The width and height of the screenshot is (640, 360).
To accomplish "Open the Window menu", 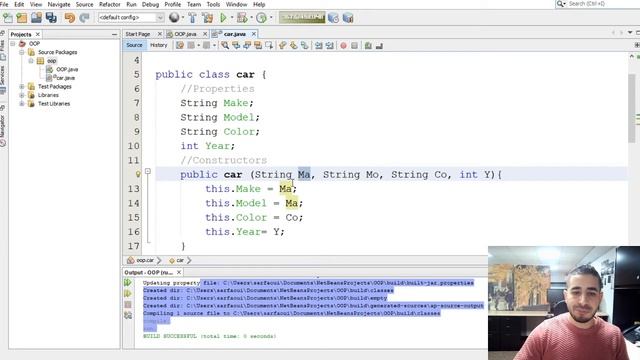I will (236, 4).
